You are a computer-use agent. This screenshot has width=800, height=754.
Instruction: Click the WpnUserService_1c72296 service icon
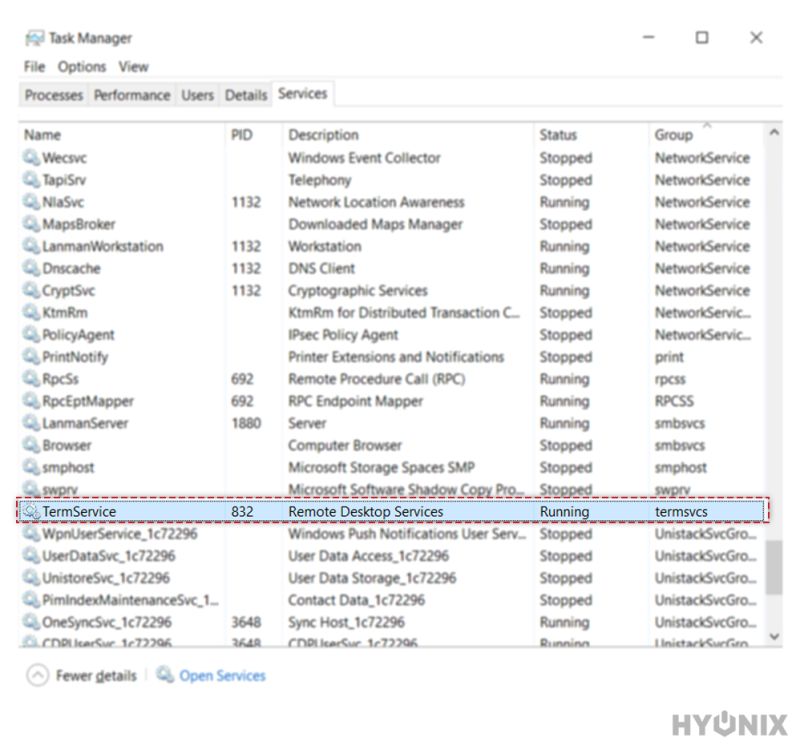click(33, 534)
